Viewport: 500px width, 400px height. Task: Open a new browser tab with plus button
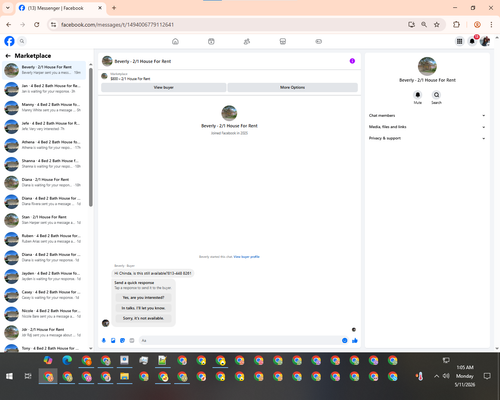[114, 8]
